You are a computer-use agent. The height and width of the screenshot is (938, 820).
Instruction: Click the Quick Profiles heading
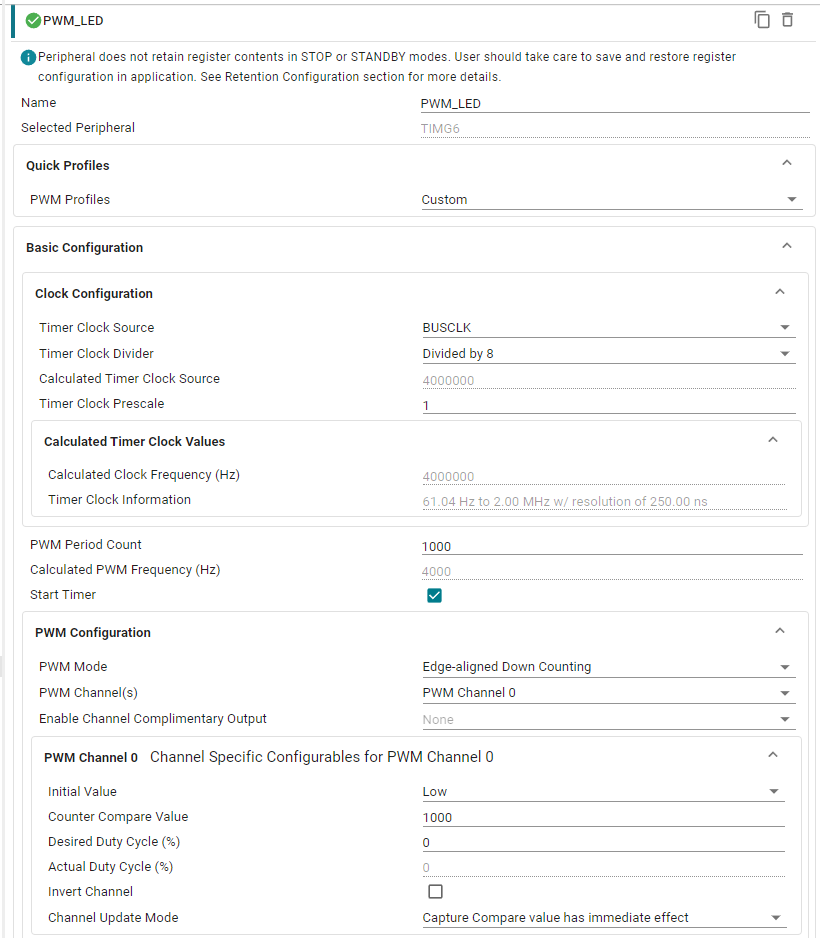(x=68, y=166)
